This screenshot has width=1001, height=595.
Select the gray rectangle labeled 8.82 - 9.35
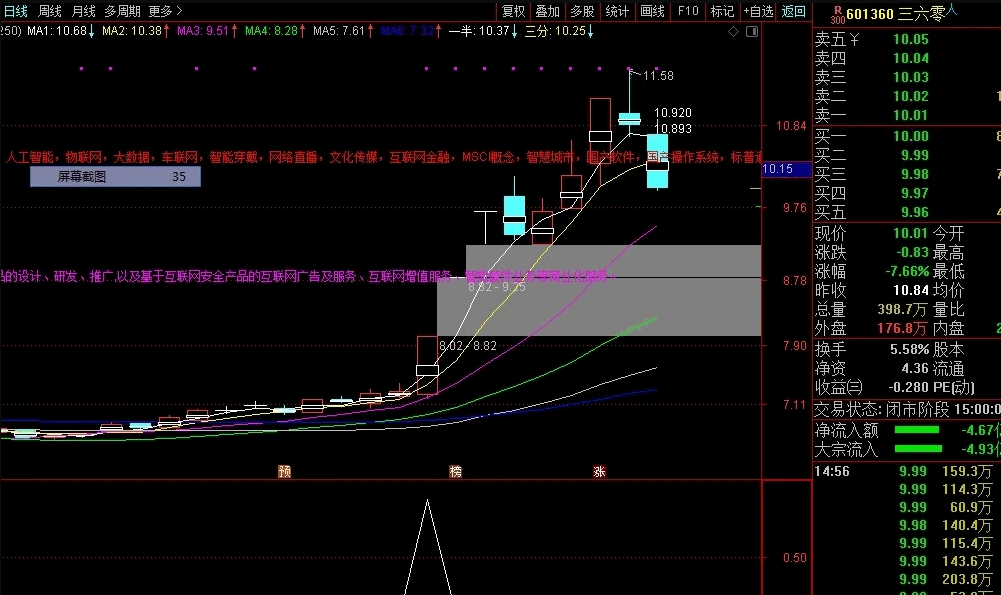[x=613, y=261]
